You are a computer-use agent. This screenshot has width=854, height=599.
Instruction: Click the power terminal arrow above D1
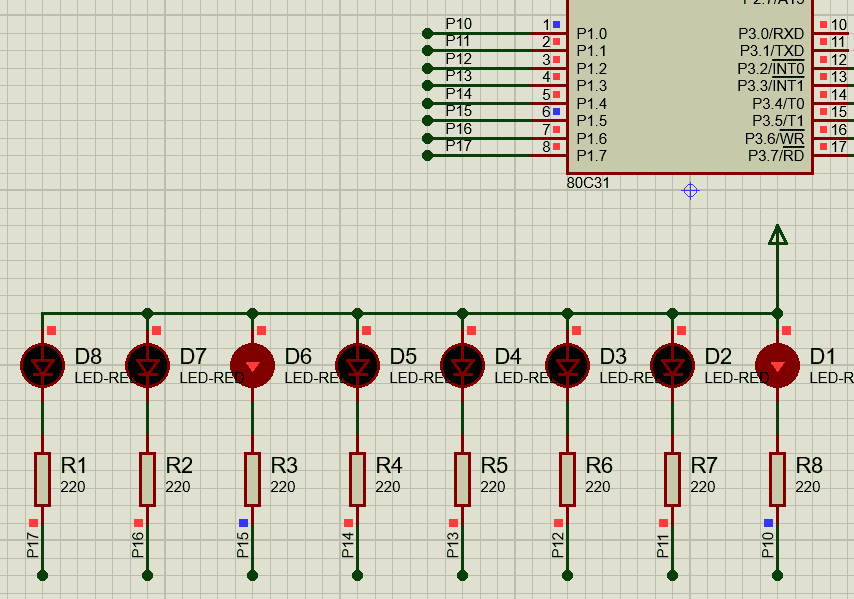777,235
